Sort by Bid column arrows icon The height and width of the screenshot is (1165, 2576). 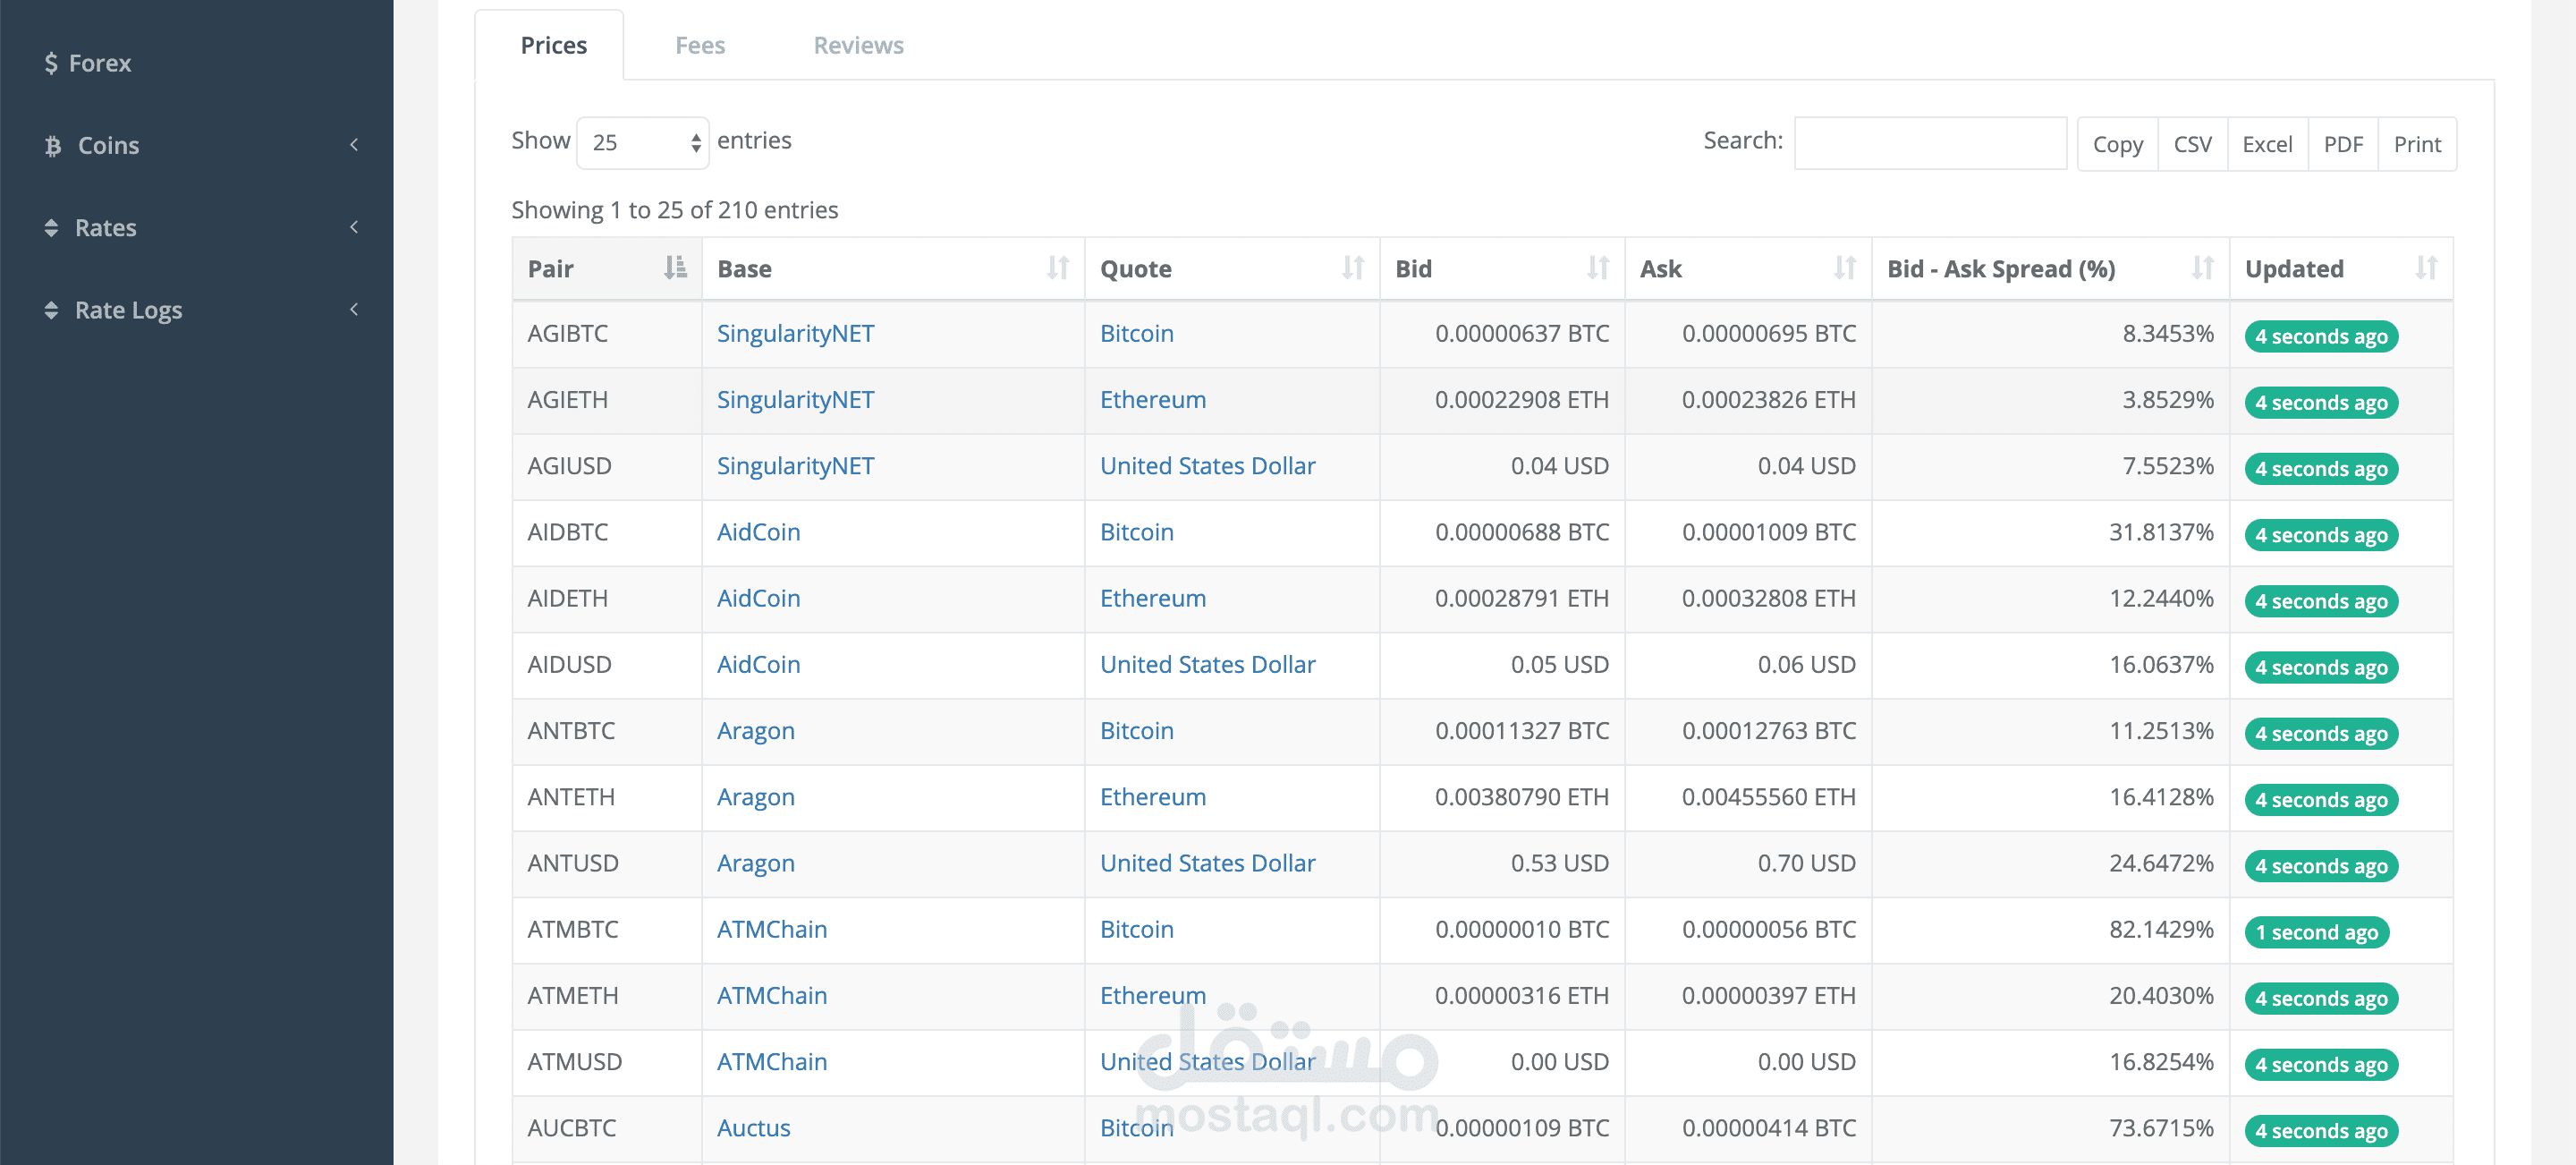(1598, 268)
